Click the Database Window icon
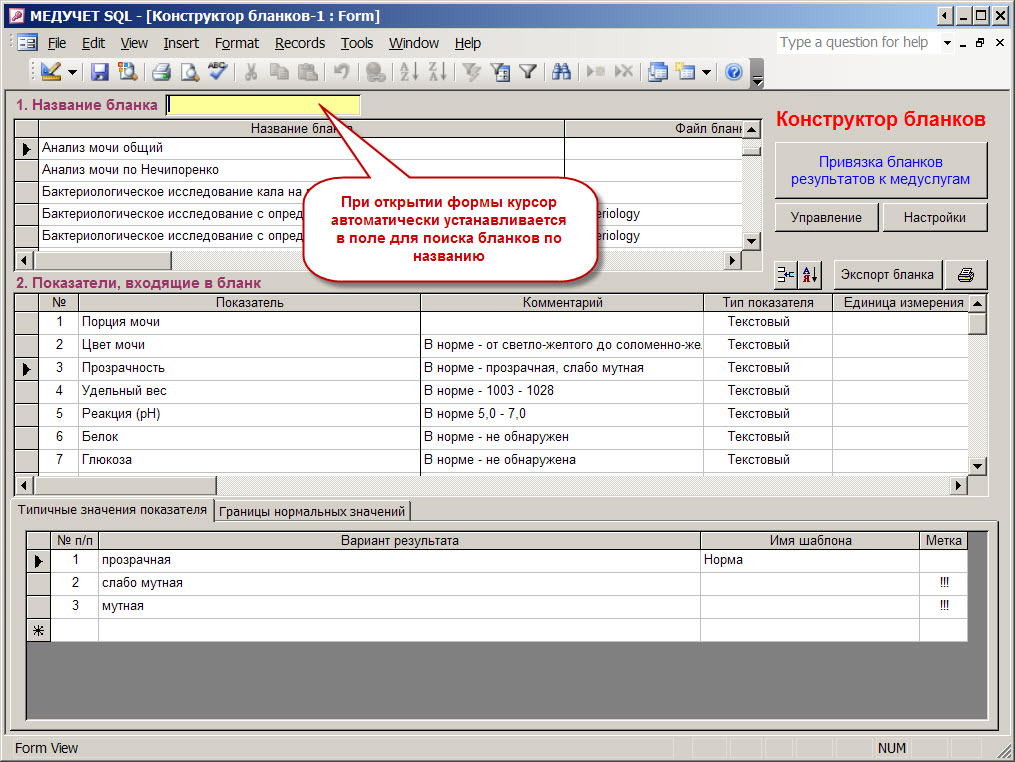Image resolution: width=1015 pixels, height=762 pixels. click(x=658, y=72)
